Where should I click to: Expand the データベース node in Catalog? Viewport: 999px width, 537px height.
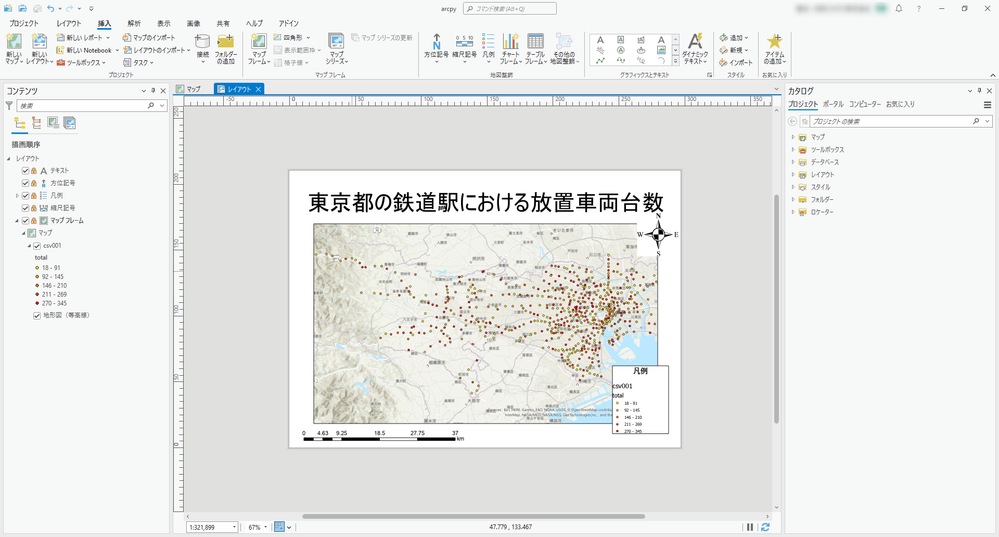(x=792, y=162)
